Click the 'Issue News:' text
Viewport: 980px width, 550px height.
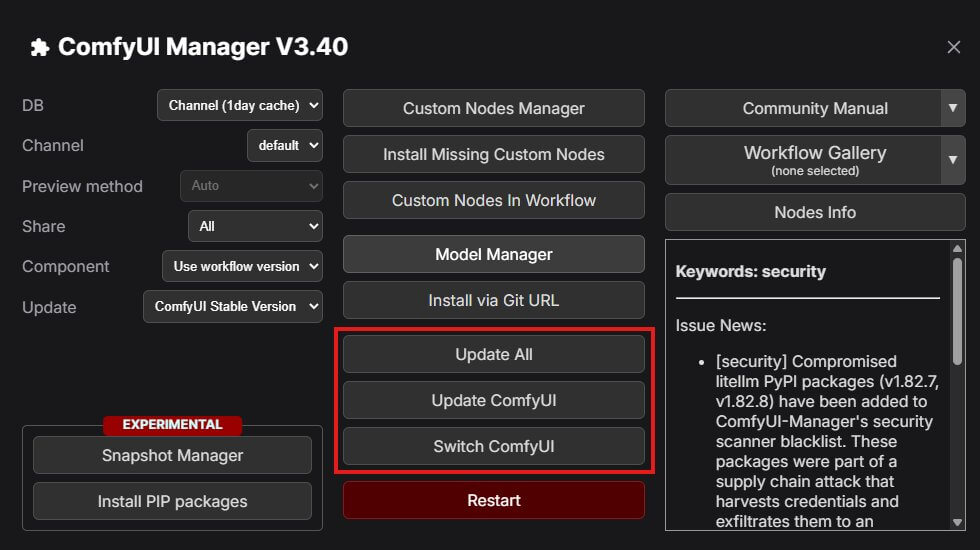[721, 325]
